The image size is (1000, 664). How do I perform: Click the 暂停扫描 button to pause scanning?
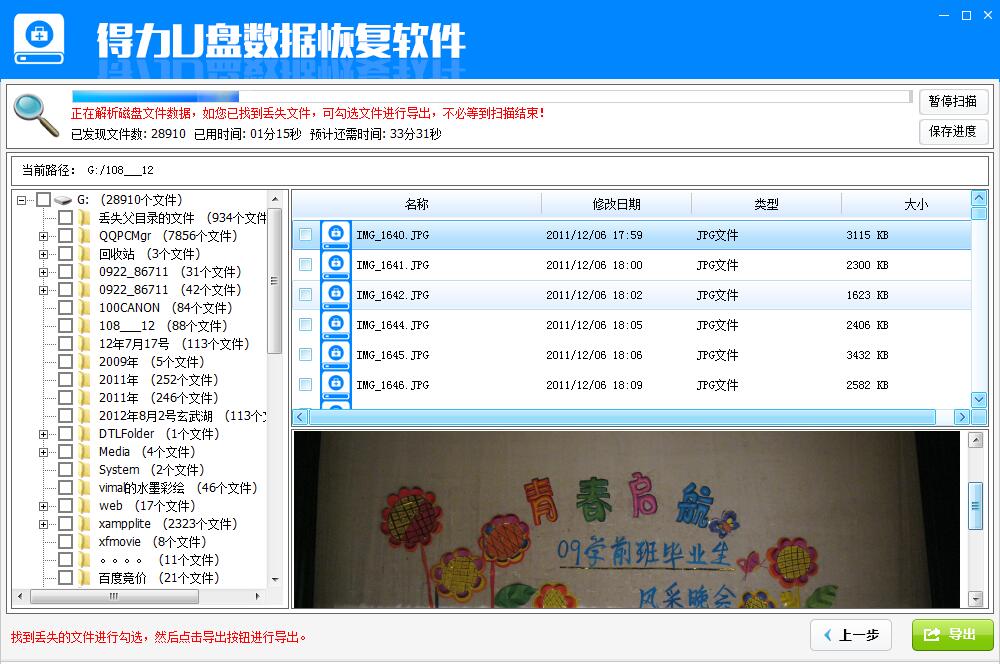(x=952, y=101)
